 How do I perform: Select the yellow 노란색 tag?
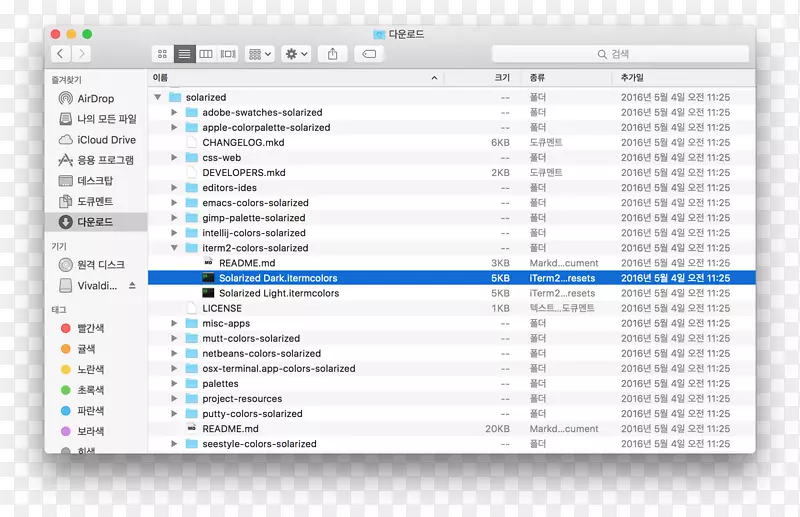click(83, 369)
